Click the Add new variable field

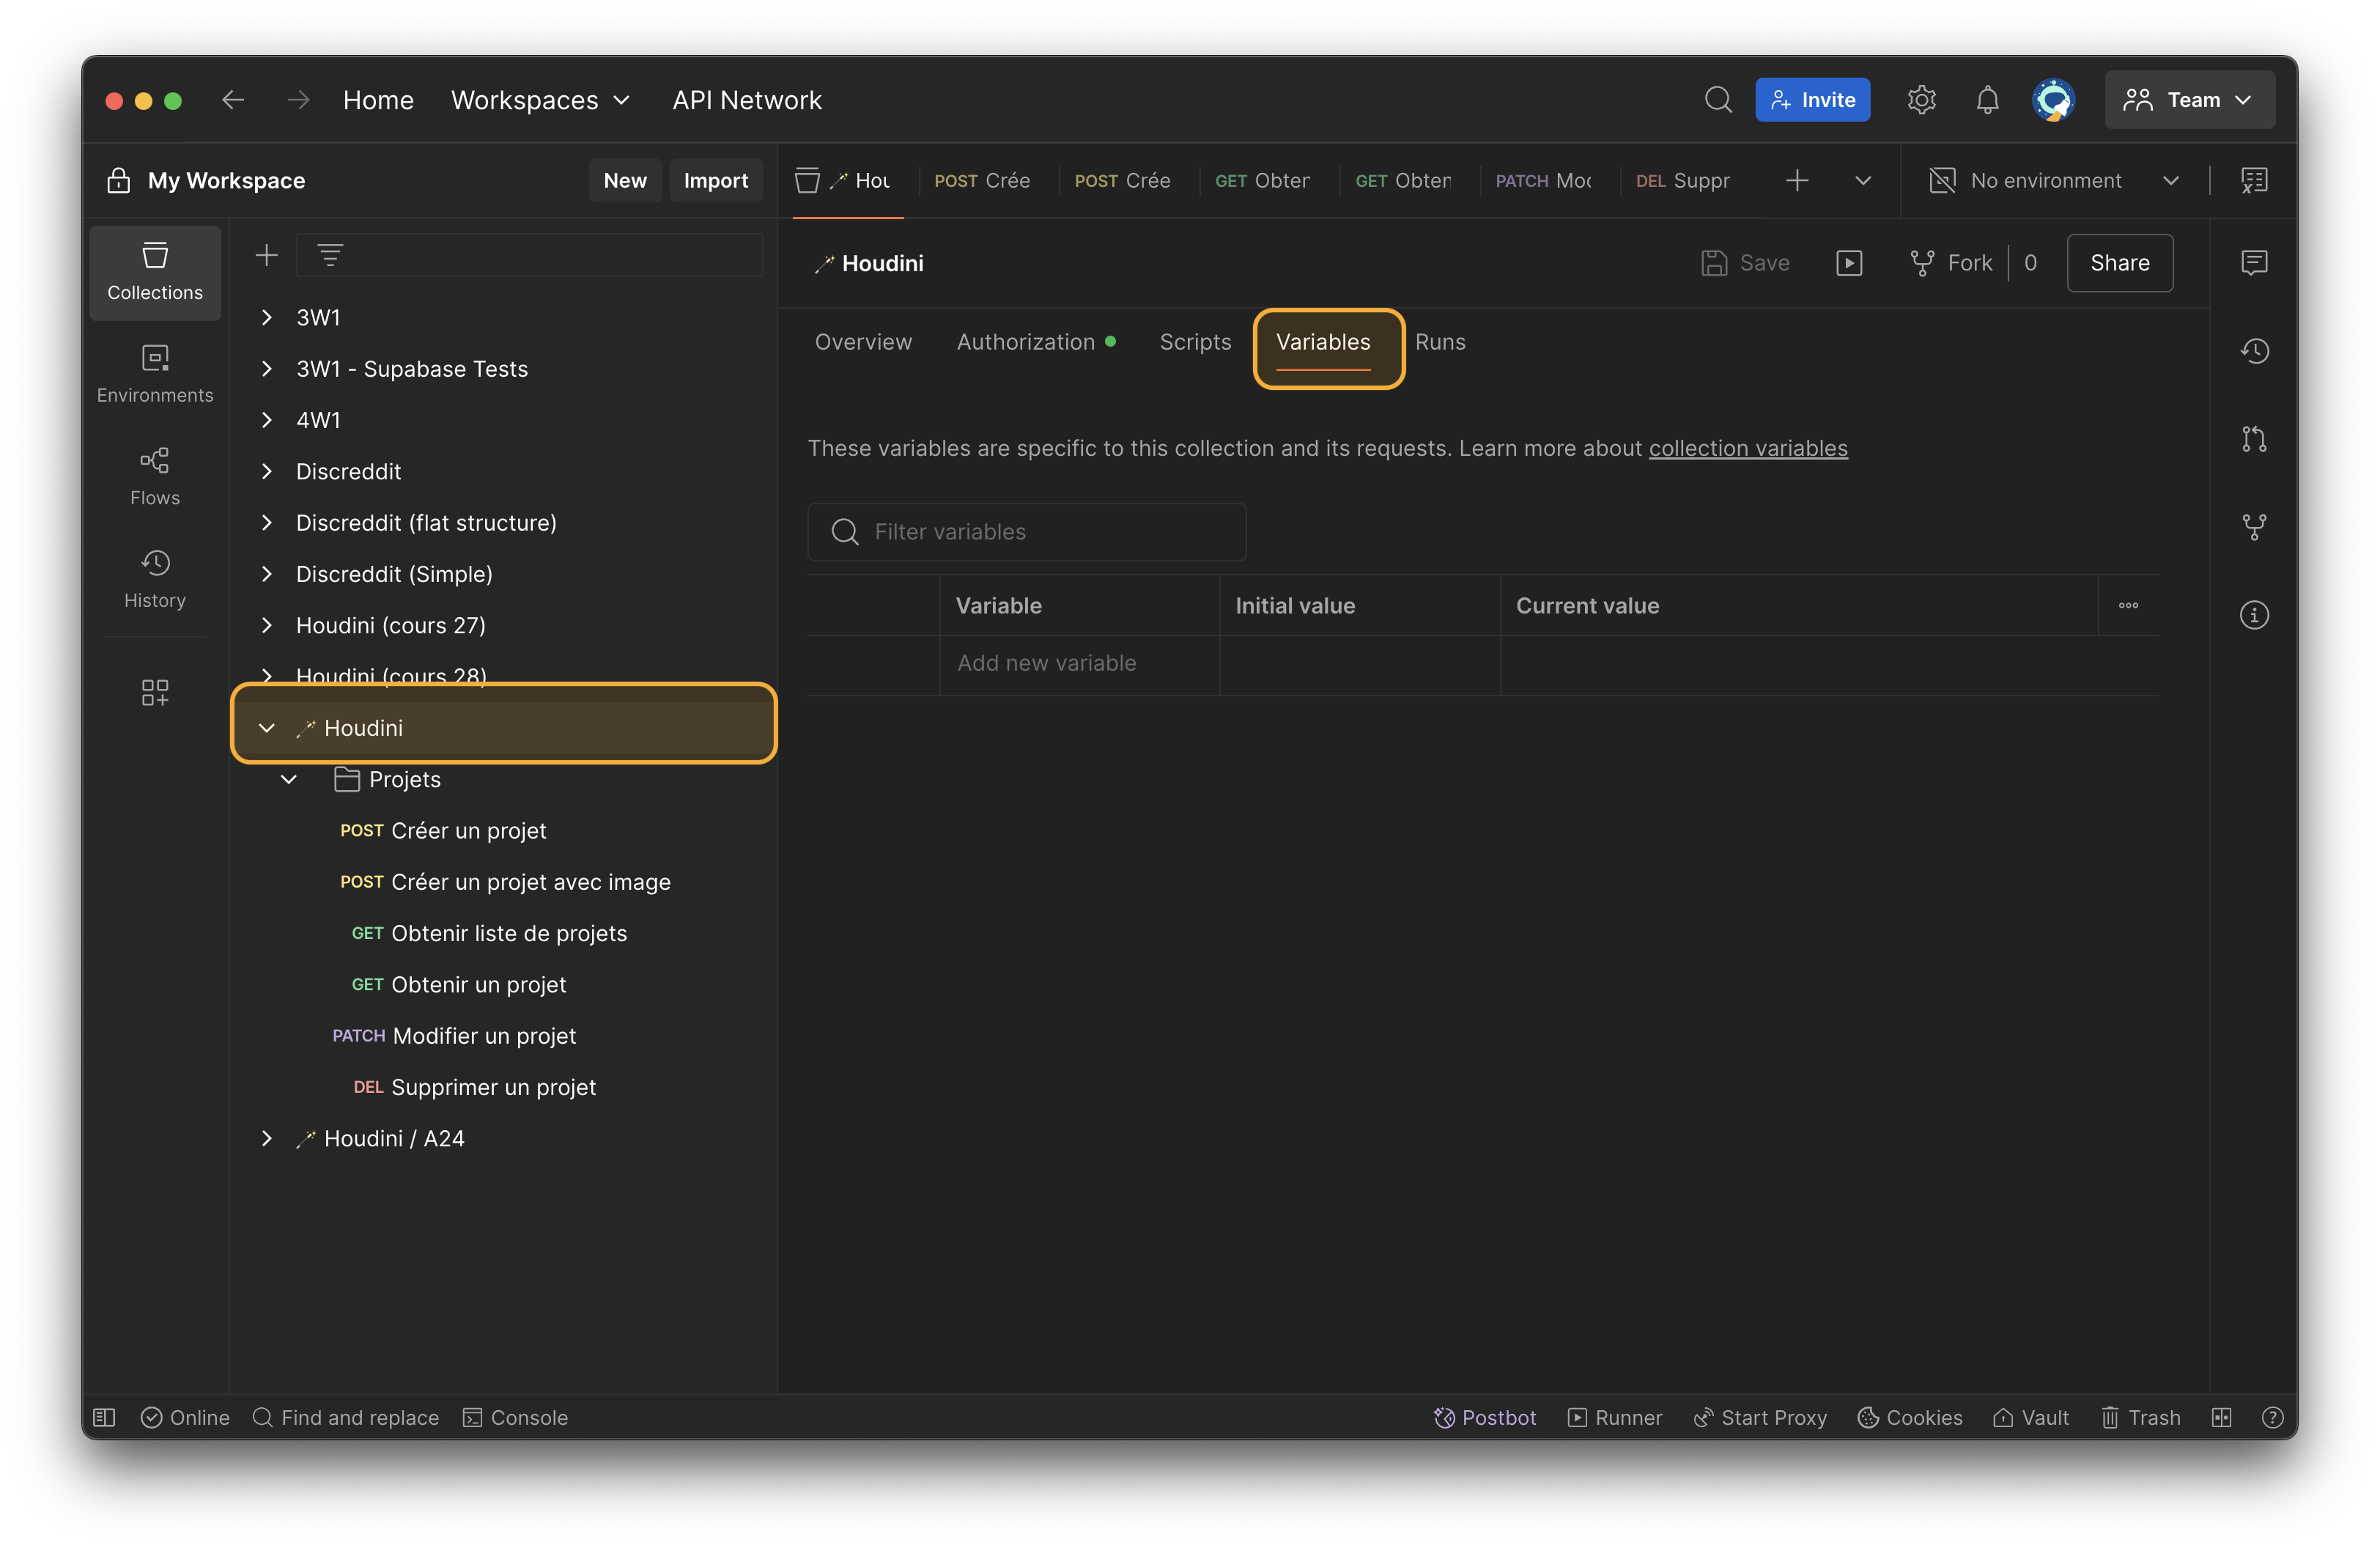(x=1079, y=664)
